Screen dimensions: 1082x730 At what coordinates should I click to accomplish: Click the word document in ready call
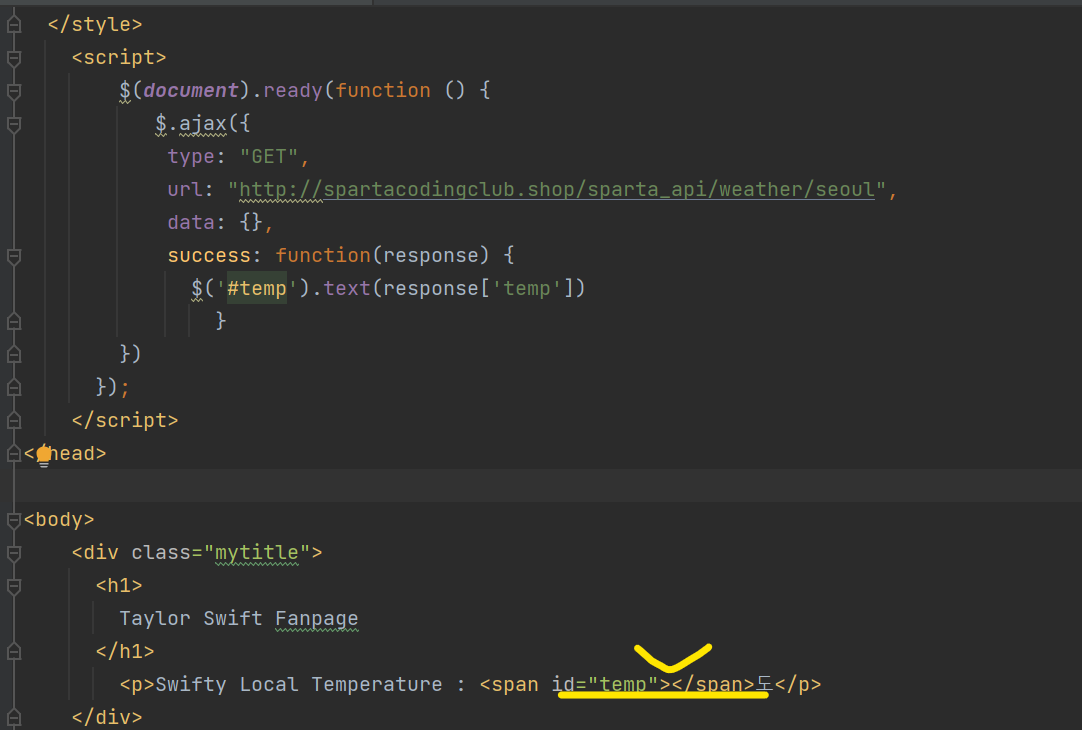pos(191,90)
